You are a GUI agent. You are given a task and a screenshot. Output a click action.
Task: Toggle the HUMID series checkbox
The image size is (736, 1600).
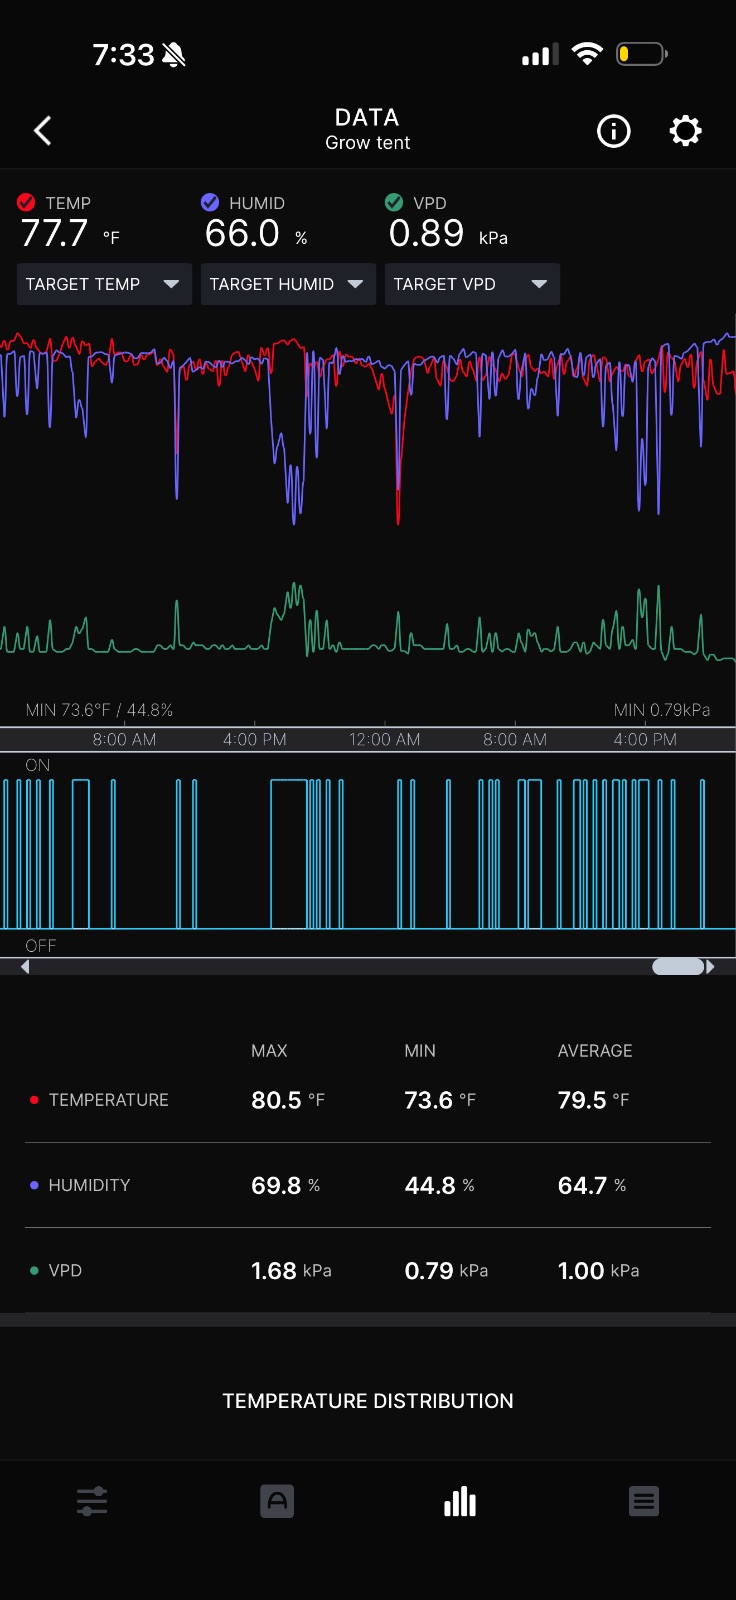[x=210, y=202]
